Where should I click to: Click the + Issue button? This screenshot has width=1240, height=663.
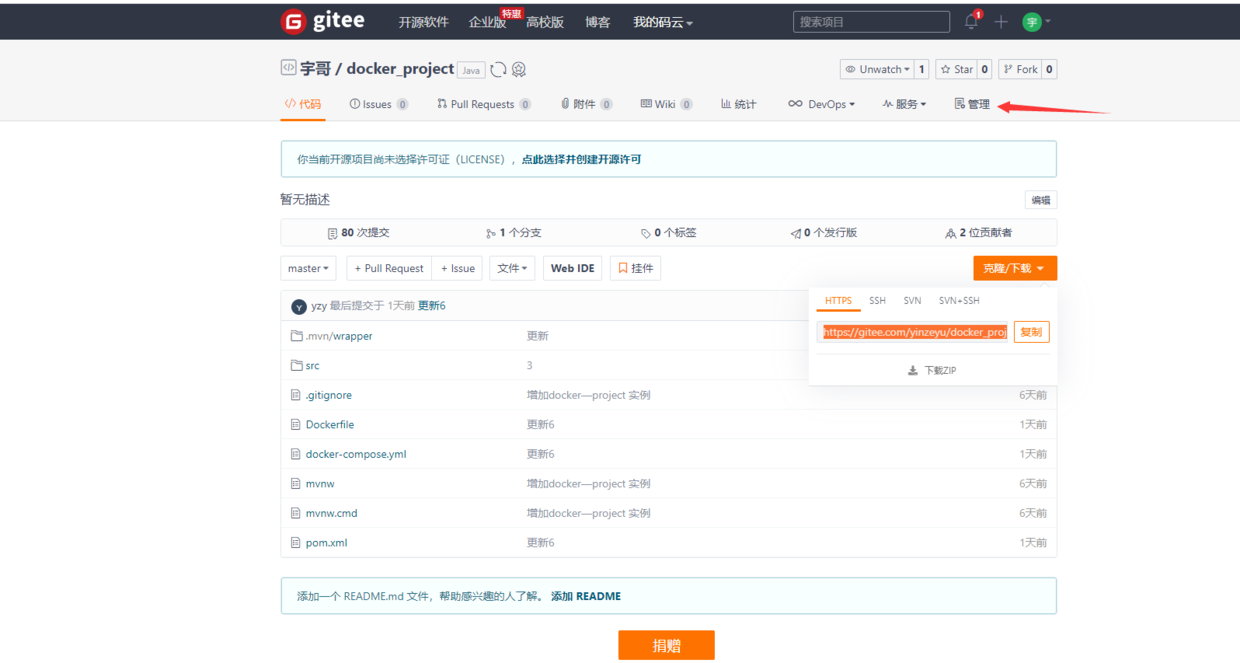click(458, 268)
